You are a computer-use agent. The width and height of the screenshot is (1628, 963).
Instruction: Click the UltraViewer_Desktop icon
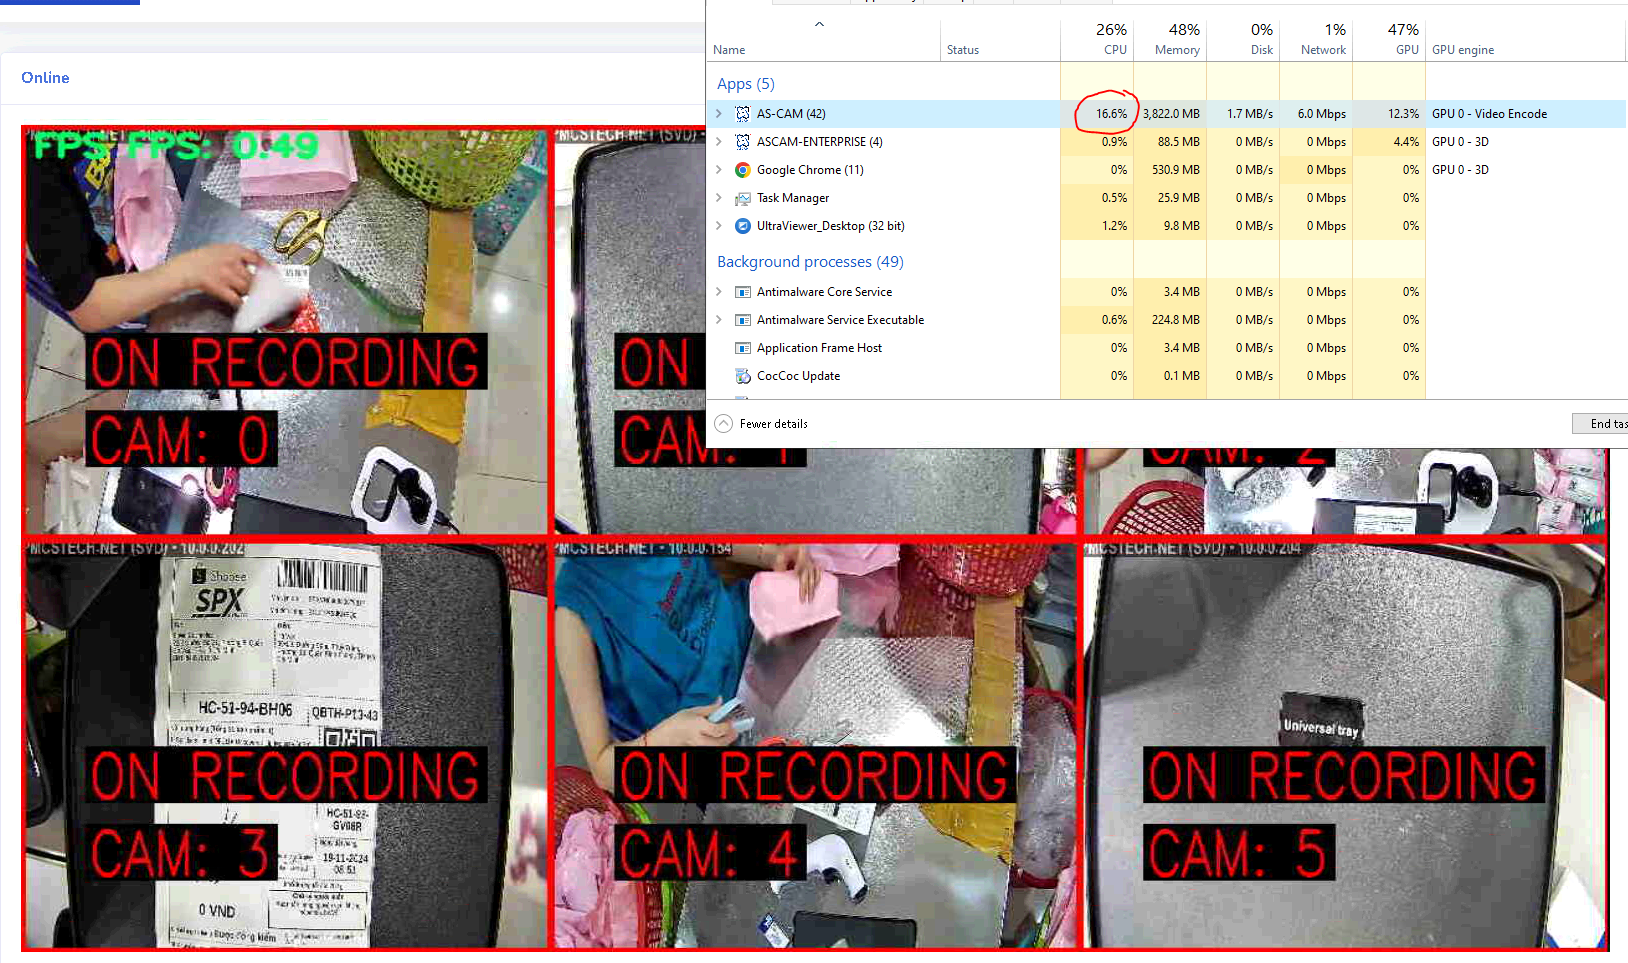(743, 226)
